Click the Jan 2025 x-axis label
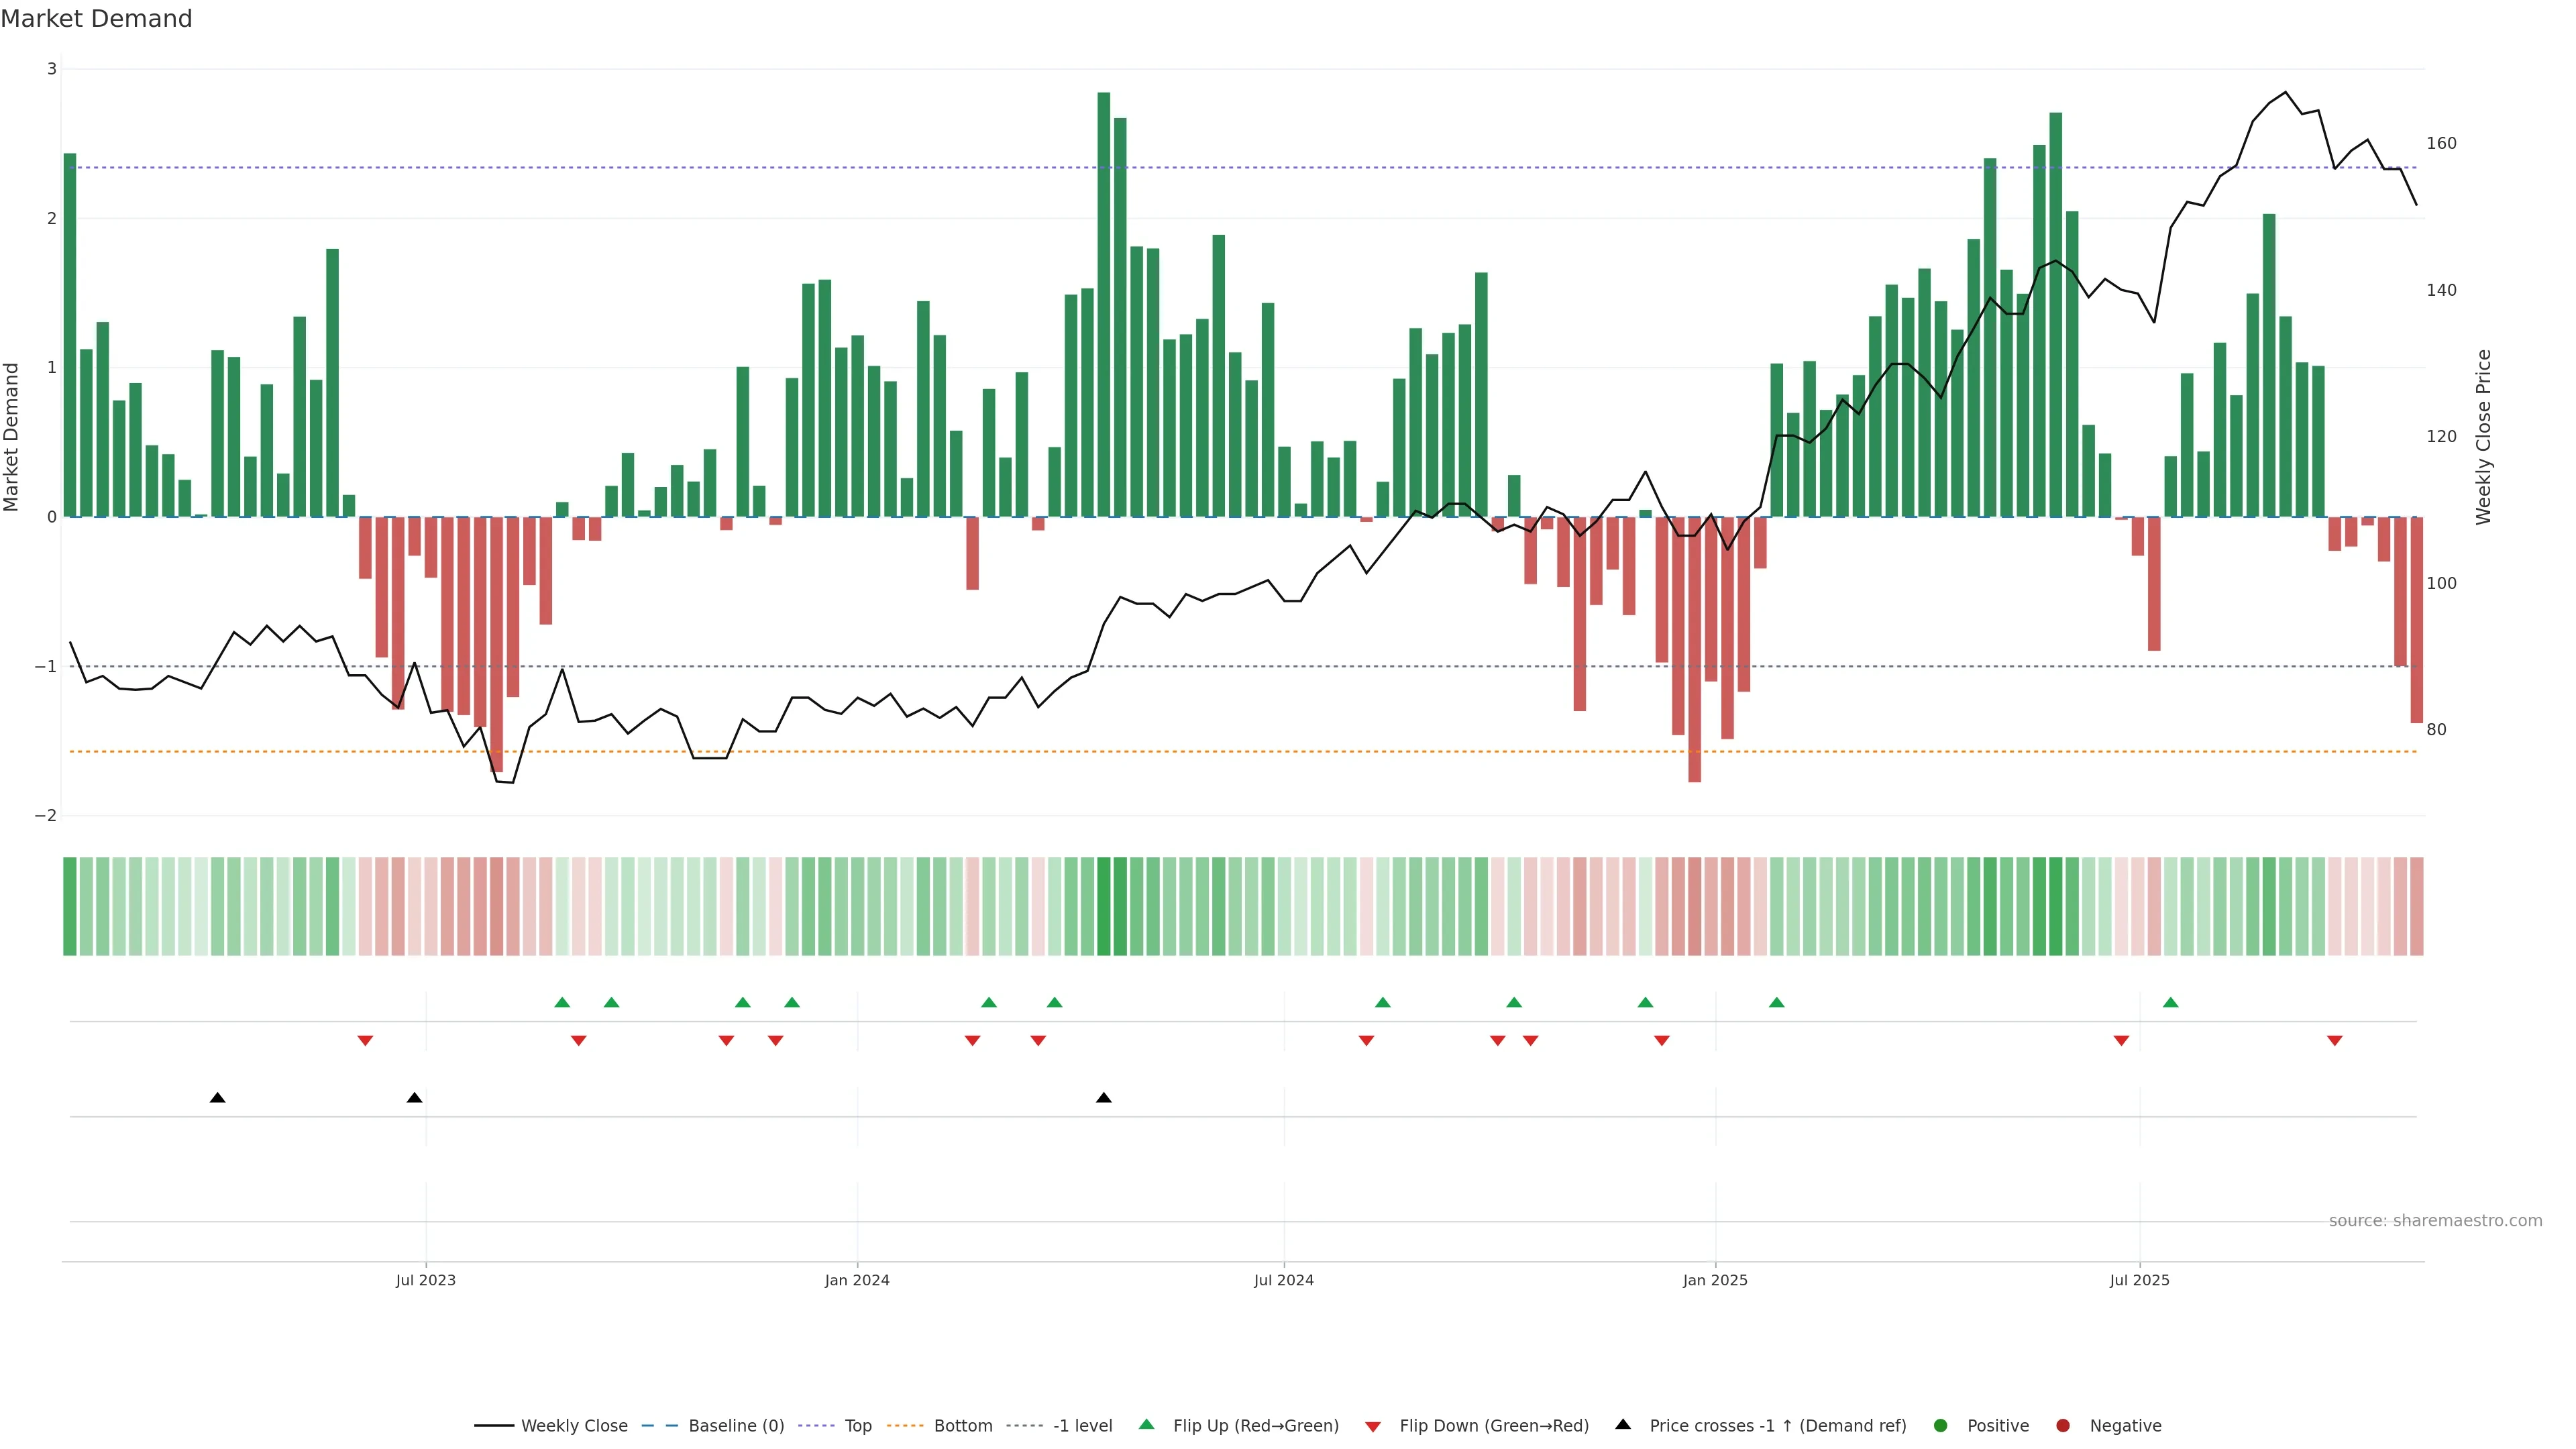2576x1449 pixels. [x=1715, y=1281]
